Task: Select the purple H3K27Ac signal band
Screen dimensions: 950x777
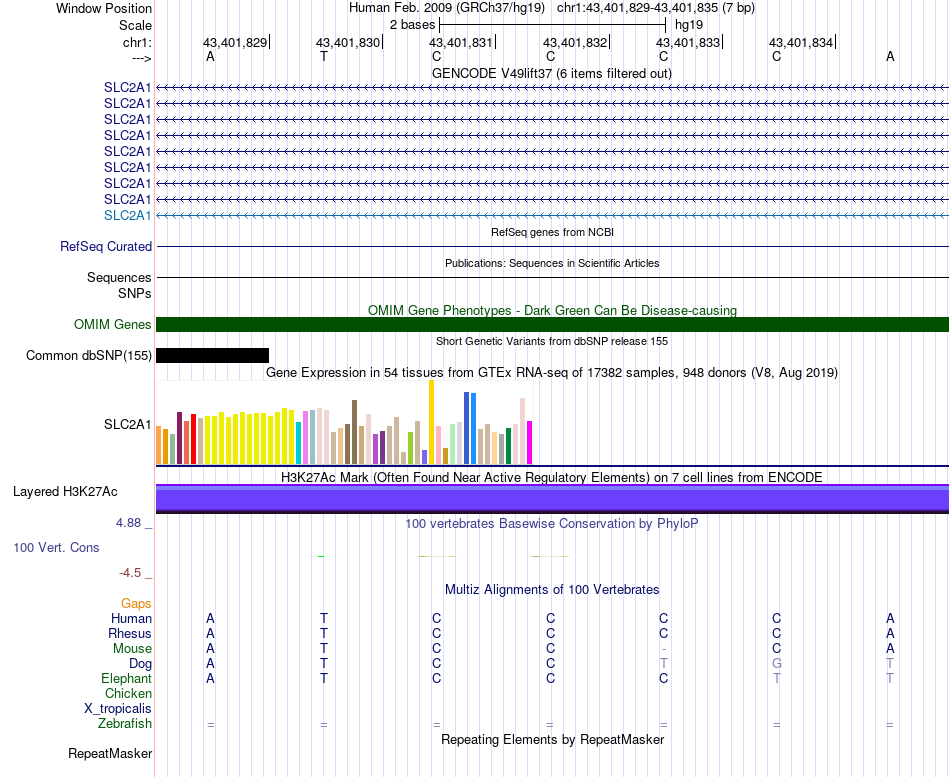Action: click(552, 499)
